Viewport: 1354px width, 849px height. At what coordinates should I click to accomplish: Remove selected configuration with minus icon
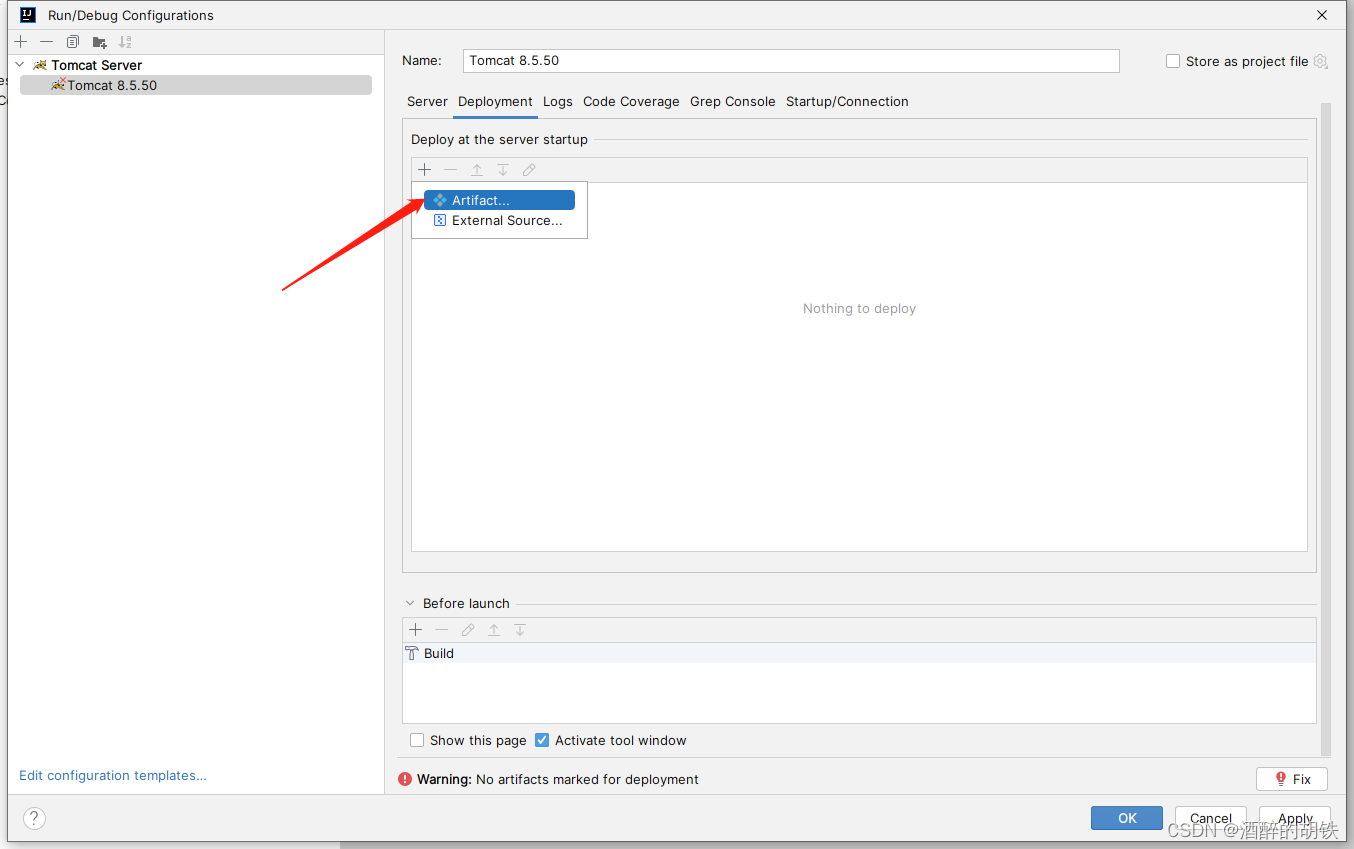coord(46,42)
